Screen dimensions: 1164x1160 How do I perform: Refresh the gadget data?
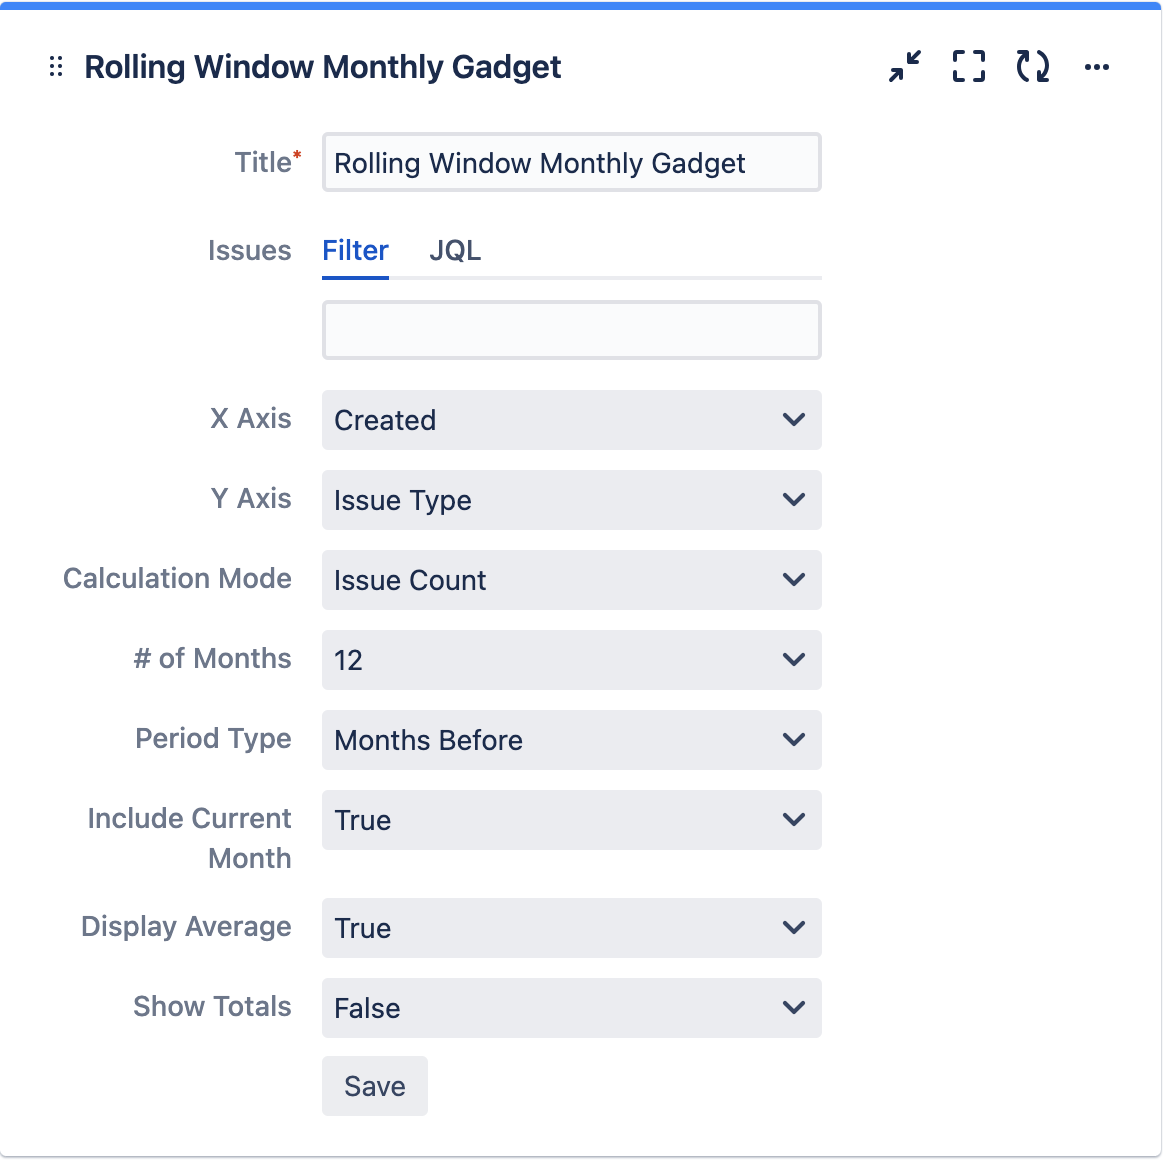1031,67
